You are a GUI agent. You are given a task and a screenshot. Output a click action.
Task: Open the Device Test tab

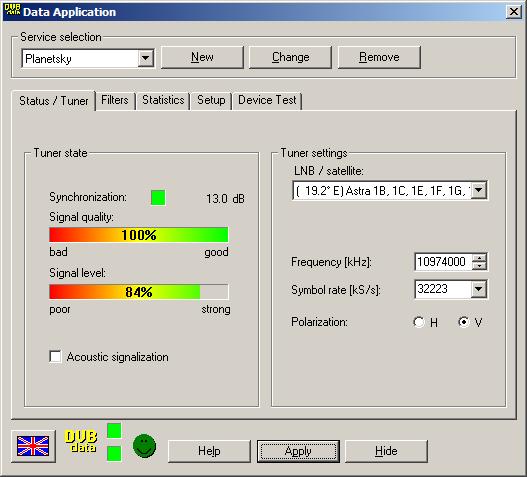coord(267,100)
